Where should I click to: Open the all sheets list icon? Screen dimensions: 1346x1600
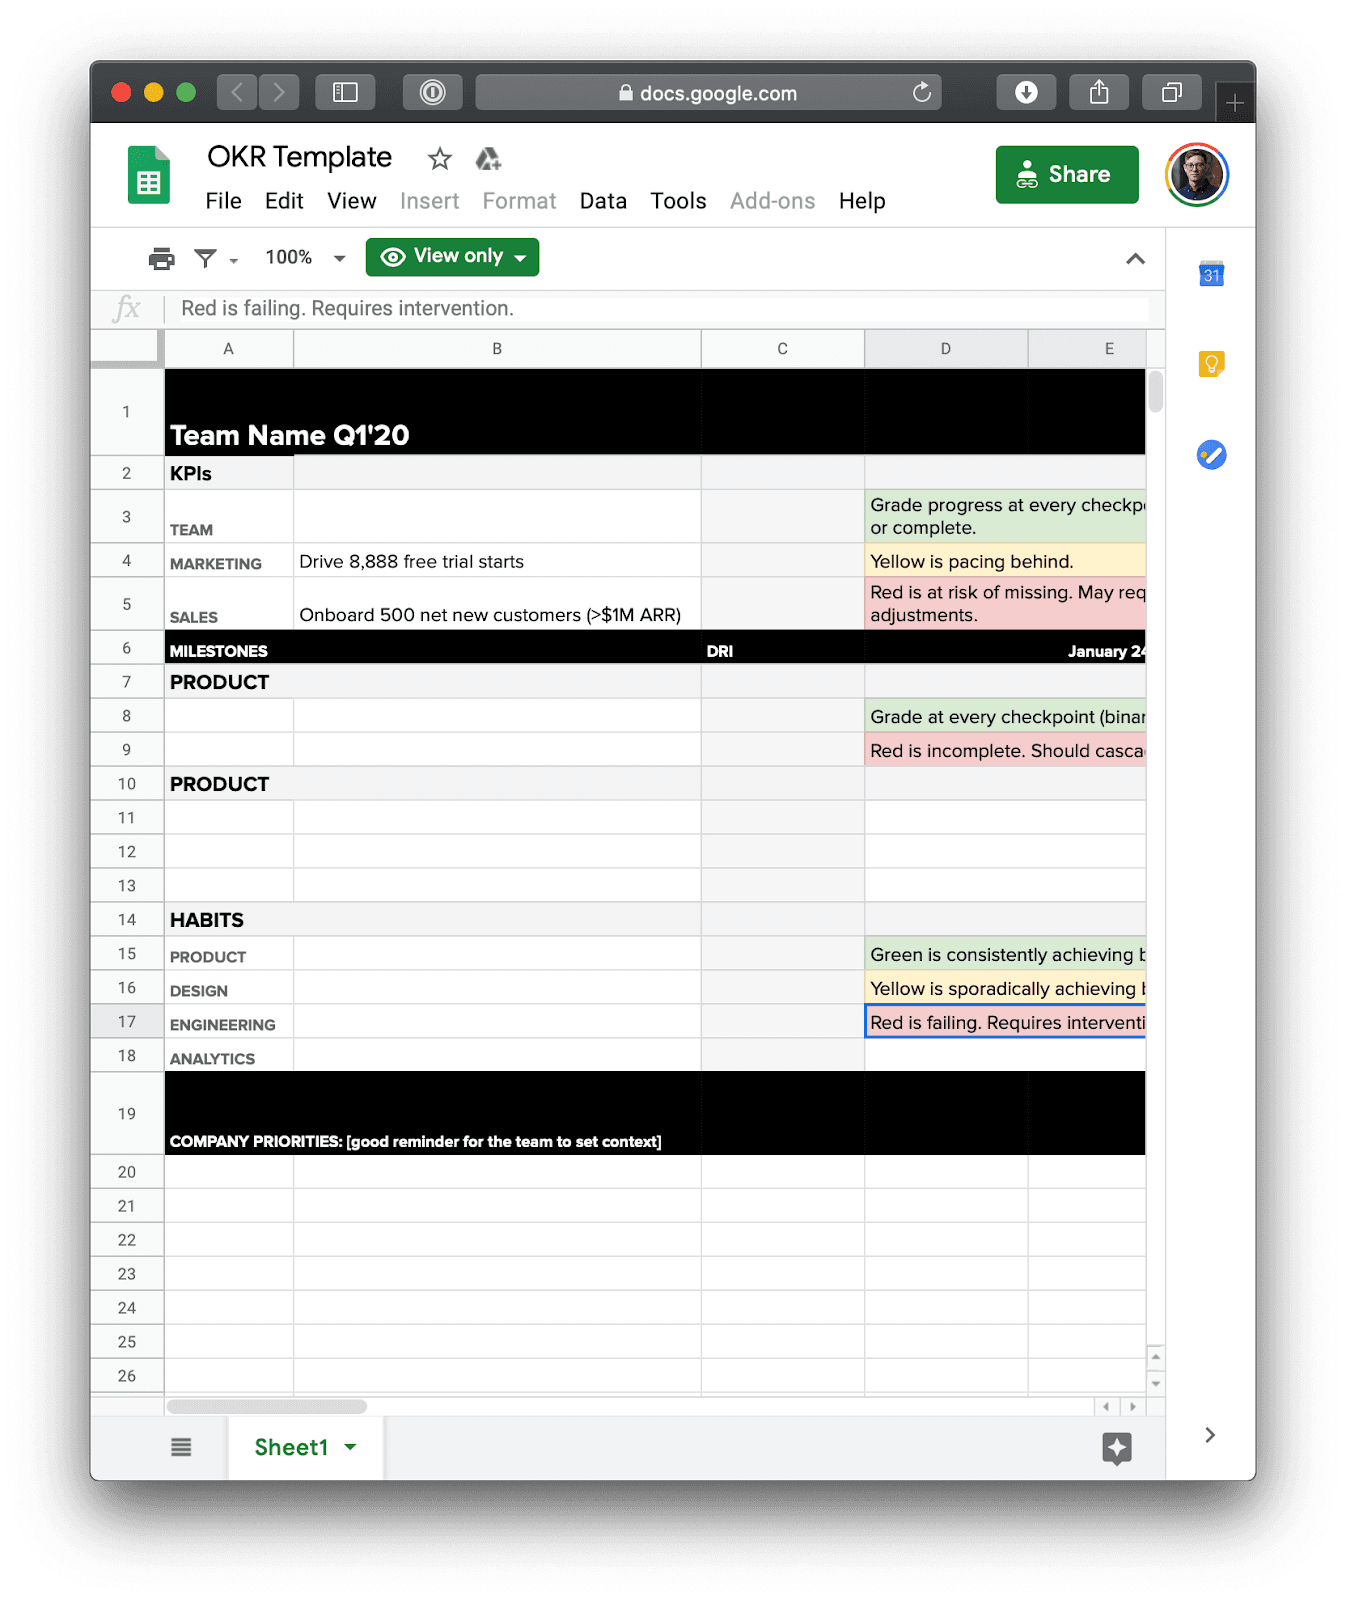point(181,1447)
